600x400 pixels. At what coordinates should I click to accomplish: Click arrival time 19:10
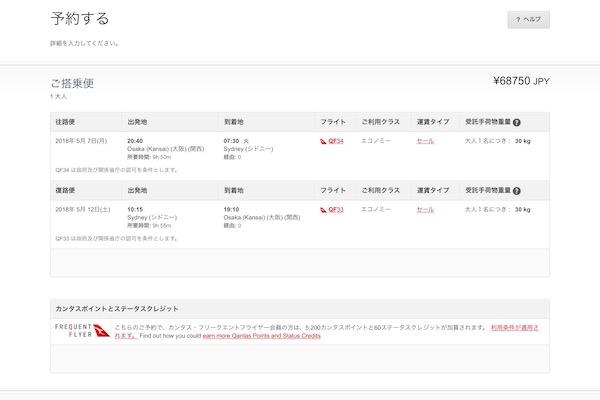[231, 209]
